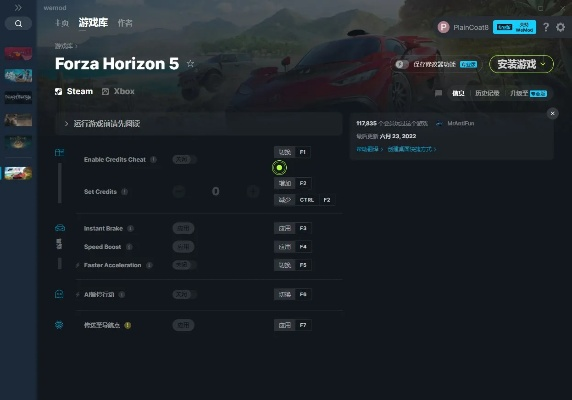Screen dimensions: 572x400
Task: Switch to the Xbox platform tab
Action: pyautogui.click(x=118, y=91)
